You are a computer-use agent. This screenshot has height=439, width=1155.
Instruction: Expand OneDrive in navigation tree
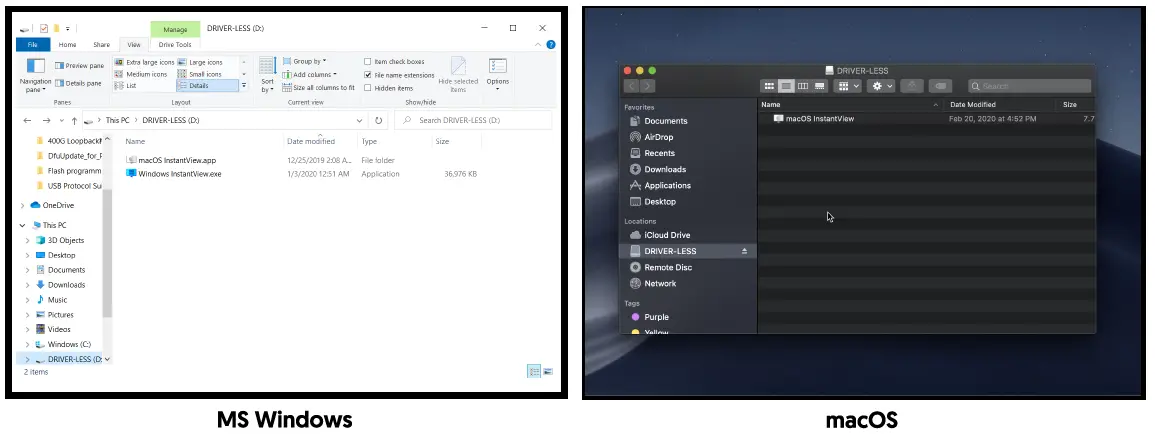[x=23, y=206]
